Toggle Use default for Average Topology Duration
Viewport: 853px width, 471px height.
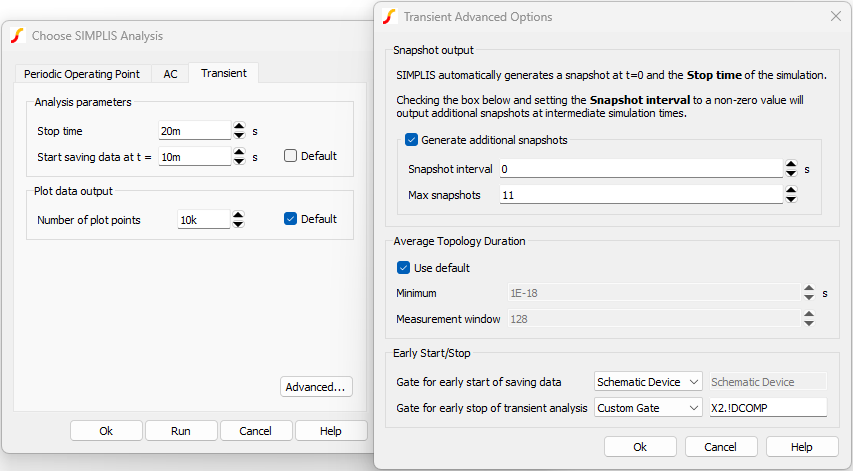tap(404, 268)
